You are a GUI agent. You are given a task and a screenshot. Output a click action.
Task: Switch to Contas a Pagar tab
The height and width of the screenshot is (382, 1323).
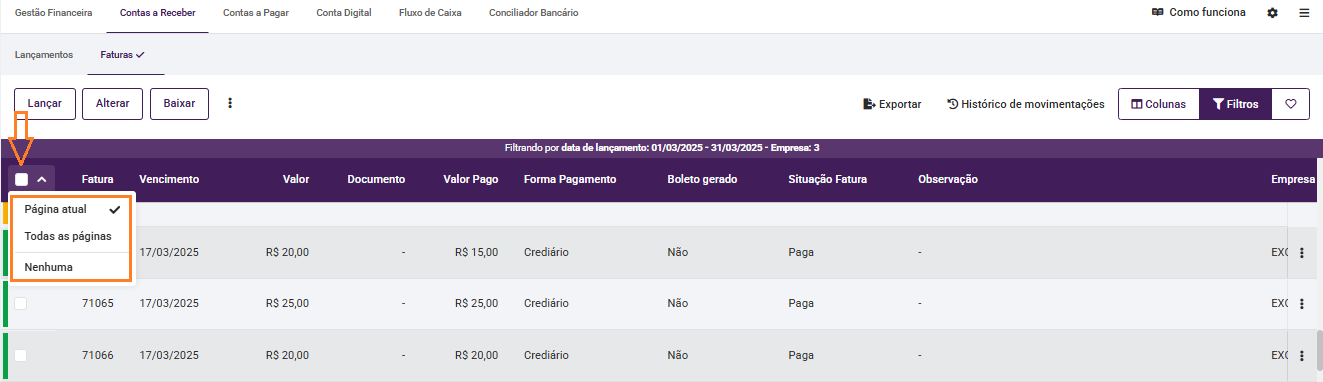click(256, 13)
